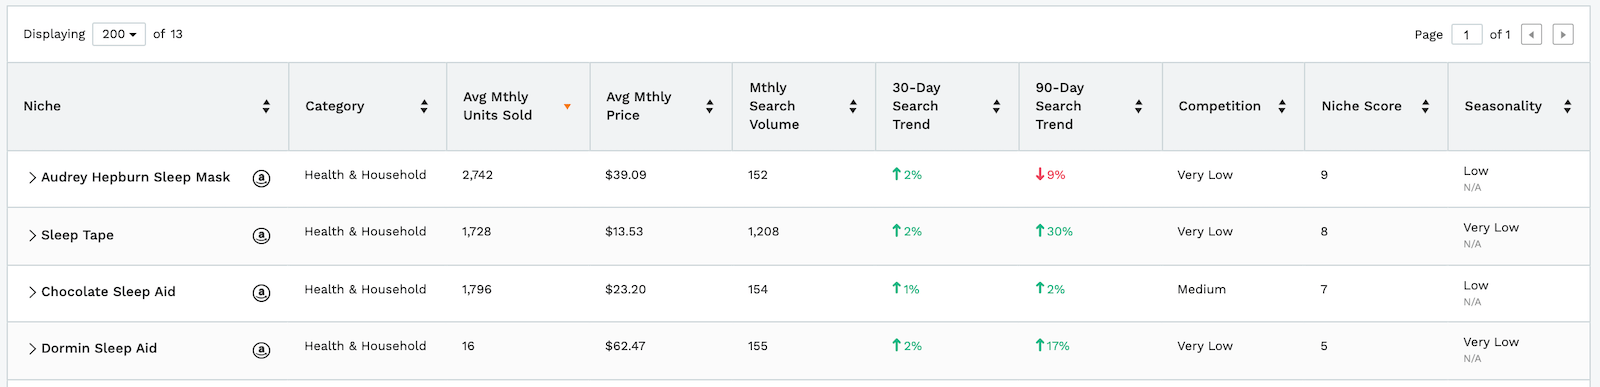The height and width of the screenshot is (387, 1600).
Task: Click the niche score 9 value
Action: coord(1324,175)
